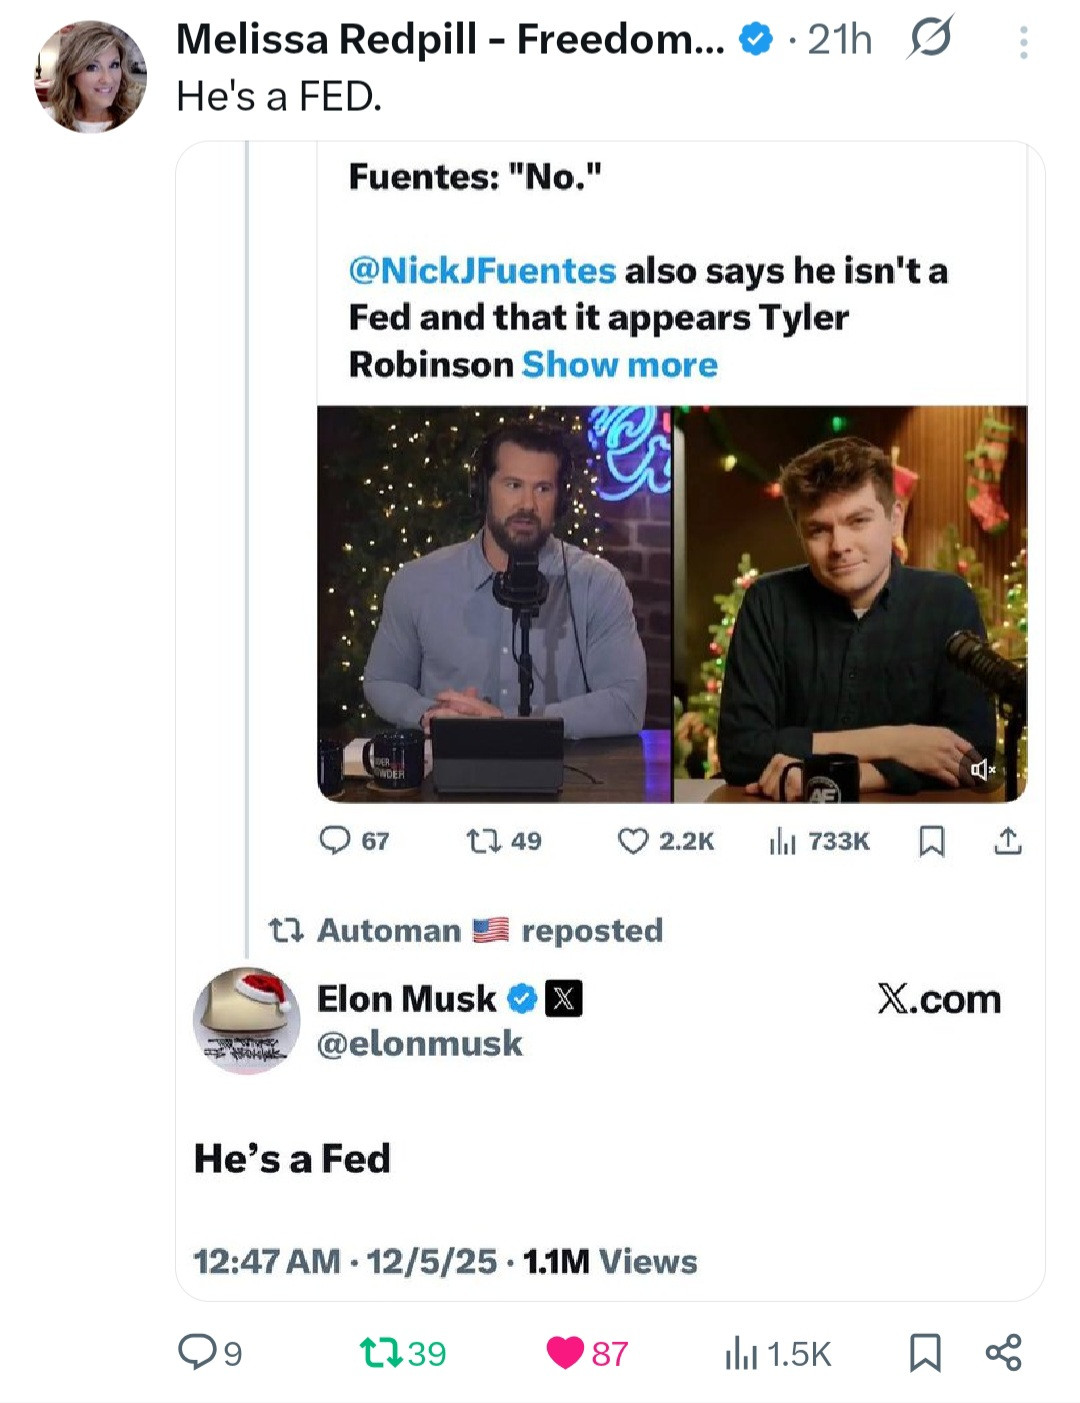This screenshot has height=1403, width=1080.
Task: View the 733K views analytics icon
Action: pos(782,841)
